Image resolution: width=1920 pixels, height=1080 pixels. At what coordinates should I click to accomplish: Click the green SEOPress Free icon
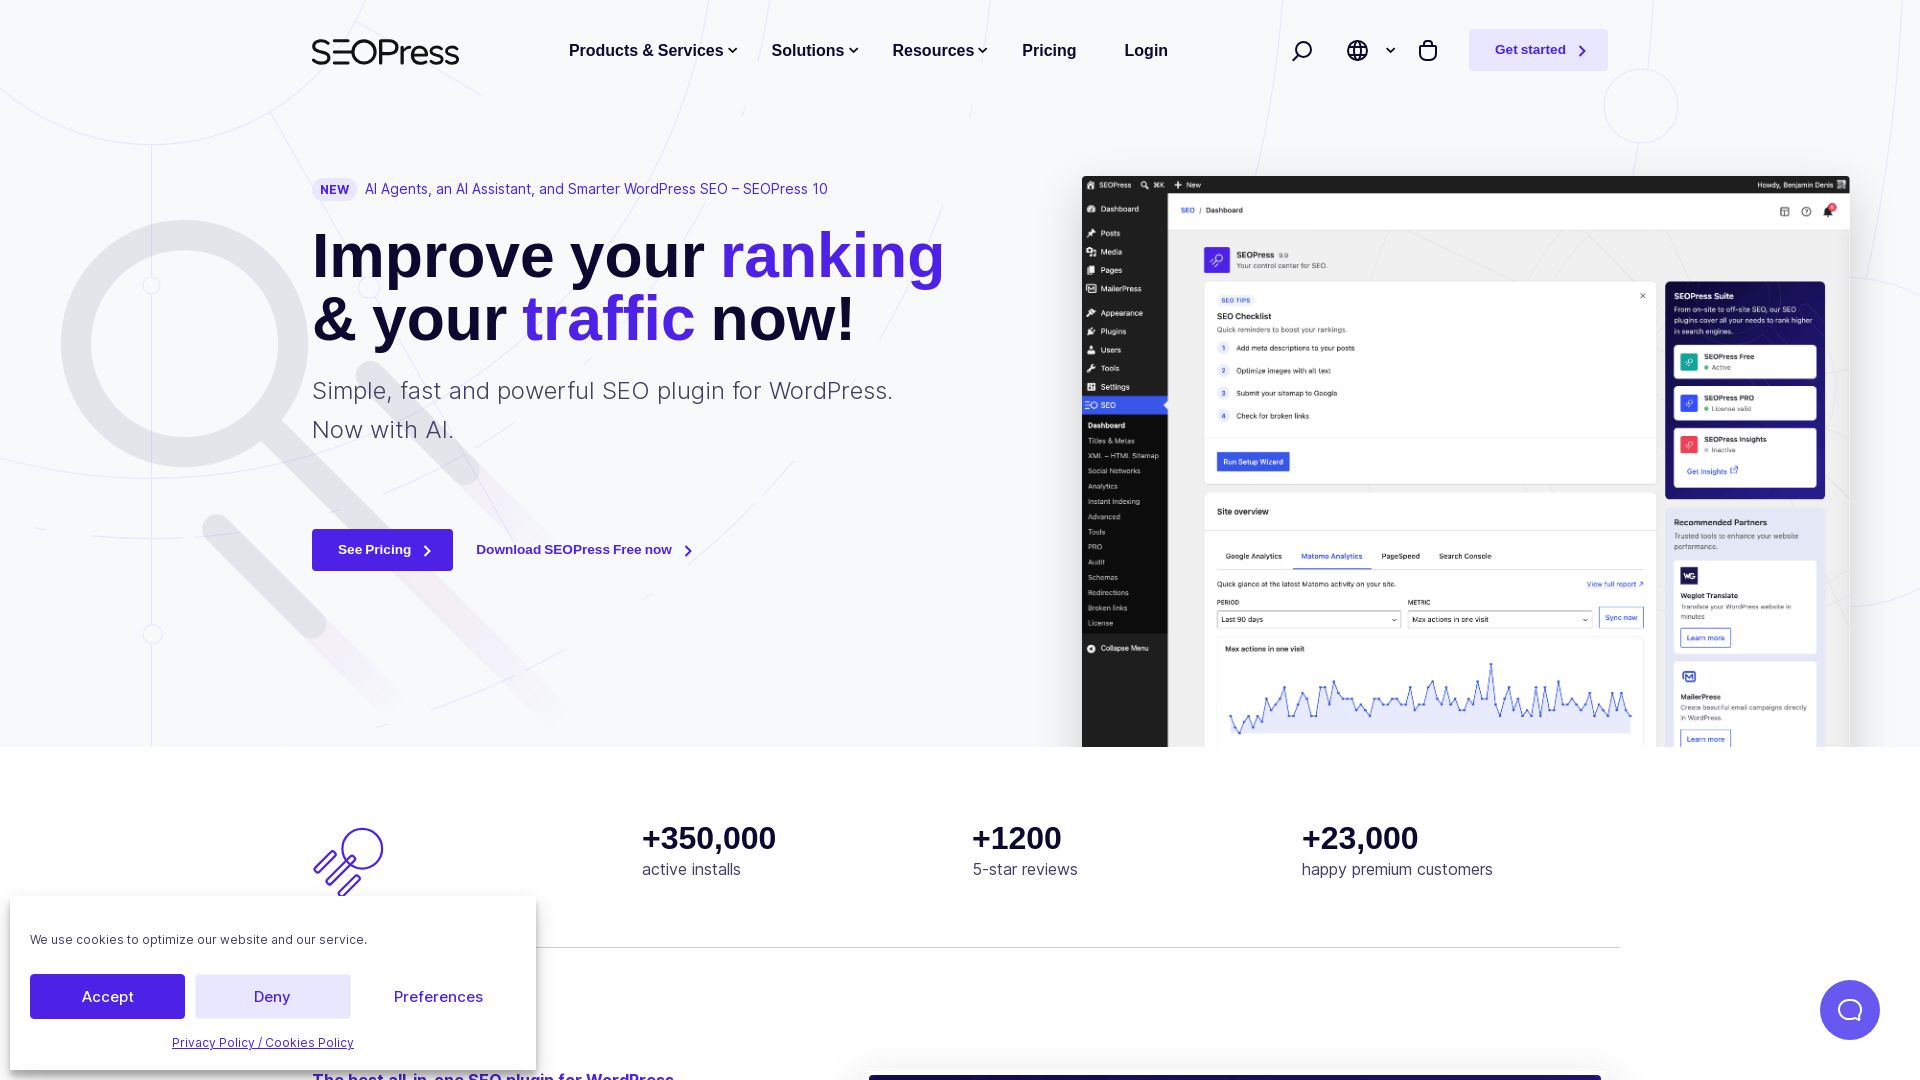(x=1689, y=362)
